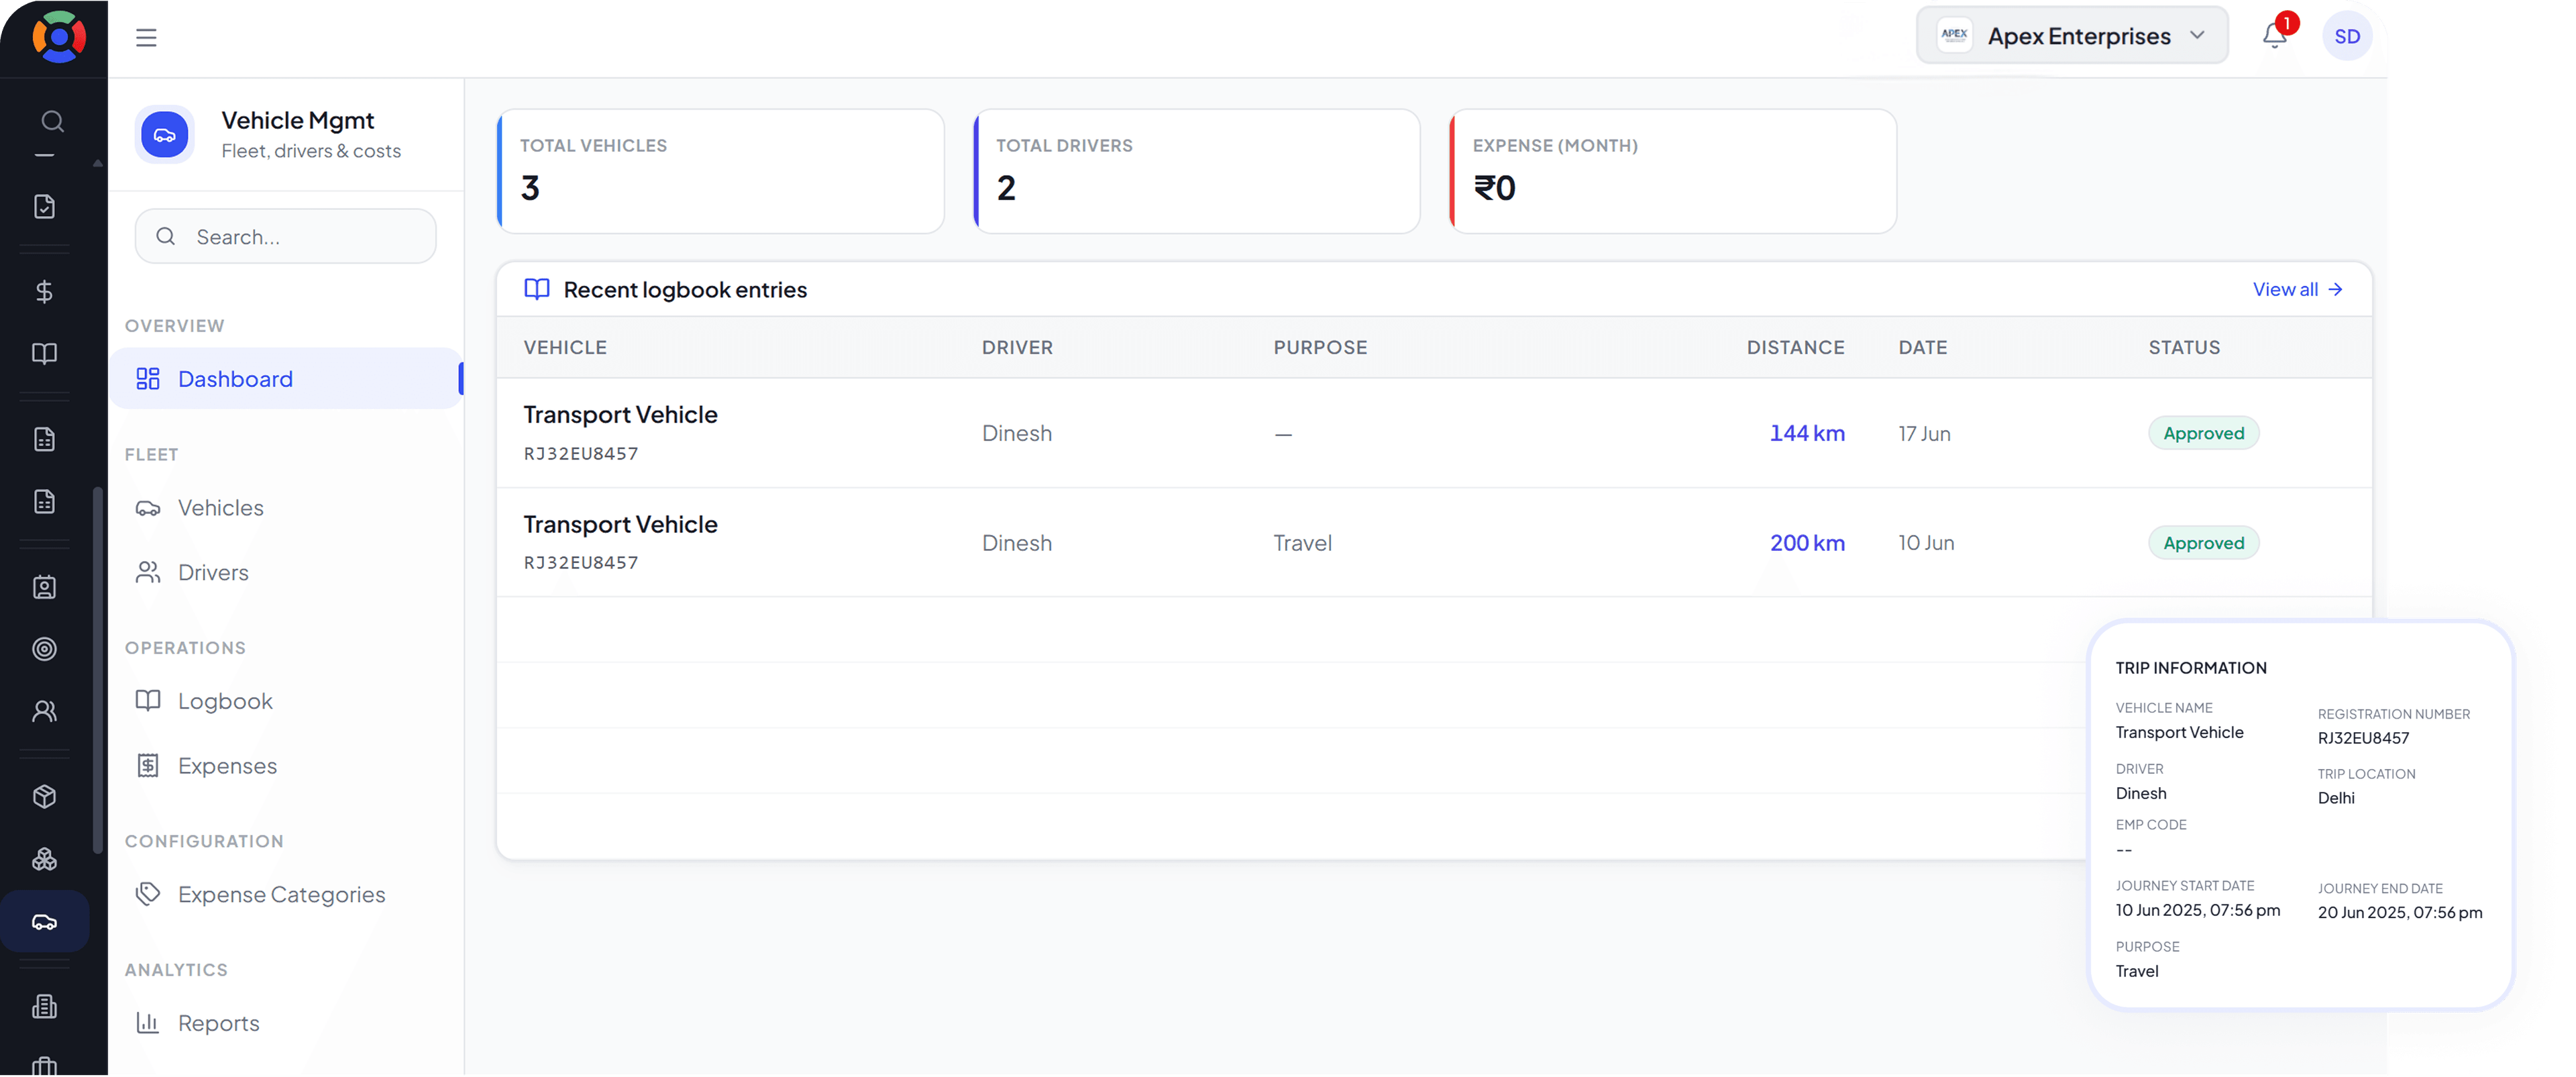Viewport: 2576px width, 1077px height.
Task: Open the office building icon in rail
Action: click(44, 1006)
